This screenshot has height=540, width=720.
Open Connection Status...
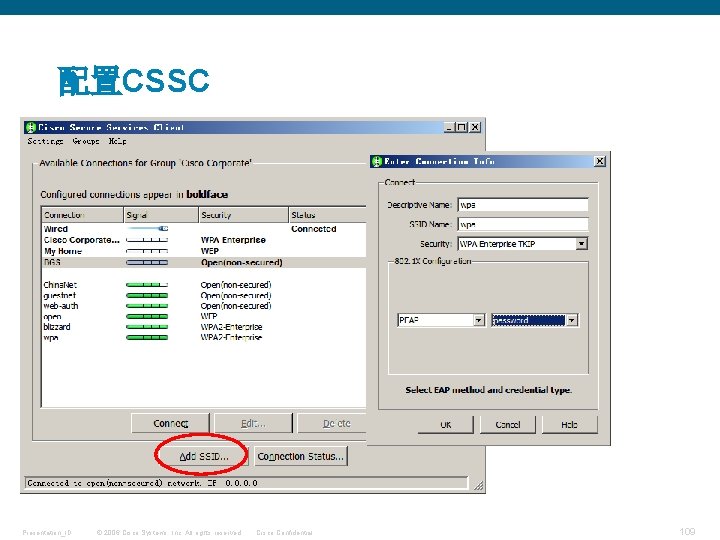click(x=300, y=456)
